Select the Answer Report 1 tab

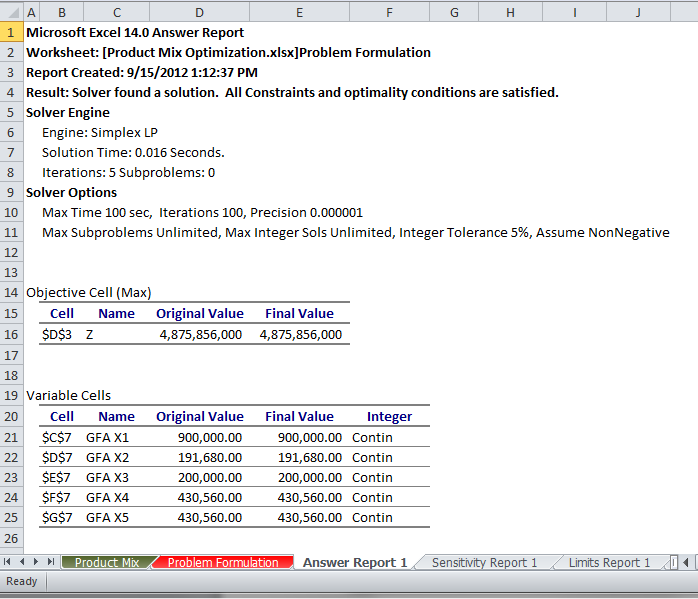[355, 563]
